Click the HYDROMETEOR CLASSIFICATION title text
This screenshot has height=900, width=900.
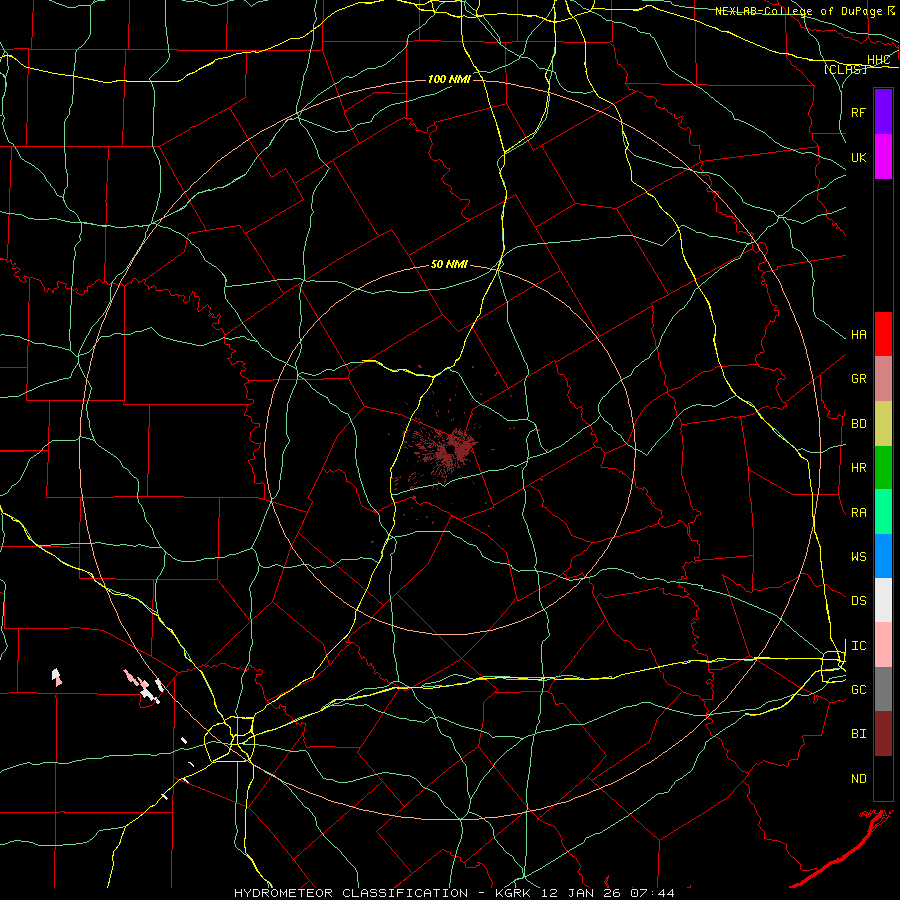[x=351, y=893]
